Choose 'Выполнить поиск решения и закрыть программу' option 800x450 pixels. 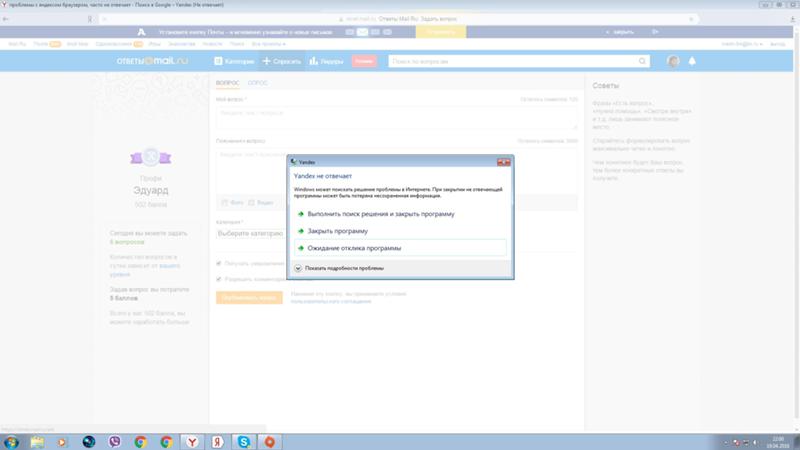(x=401, y=214)
